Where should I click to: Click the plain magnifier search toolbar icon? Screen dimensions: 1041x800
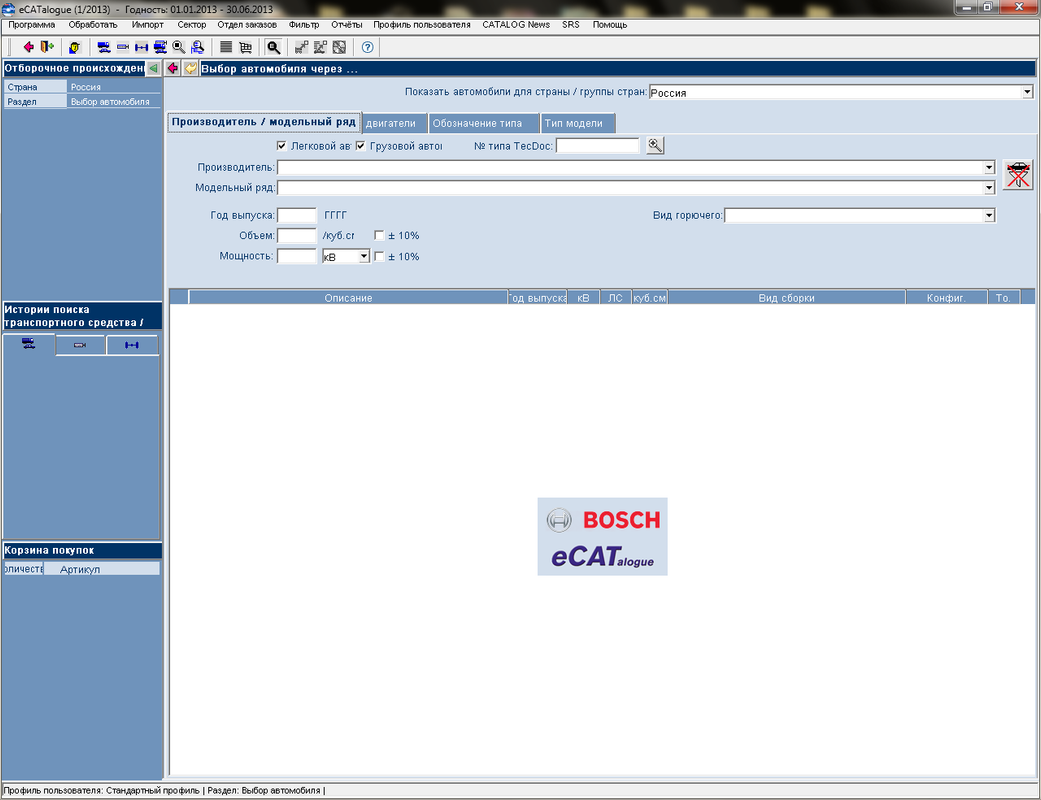click(179, 47)
